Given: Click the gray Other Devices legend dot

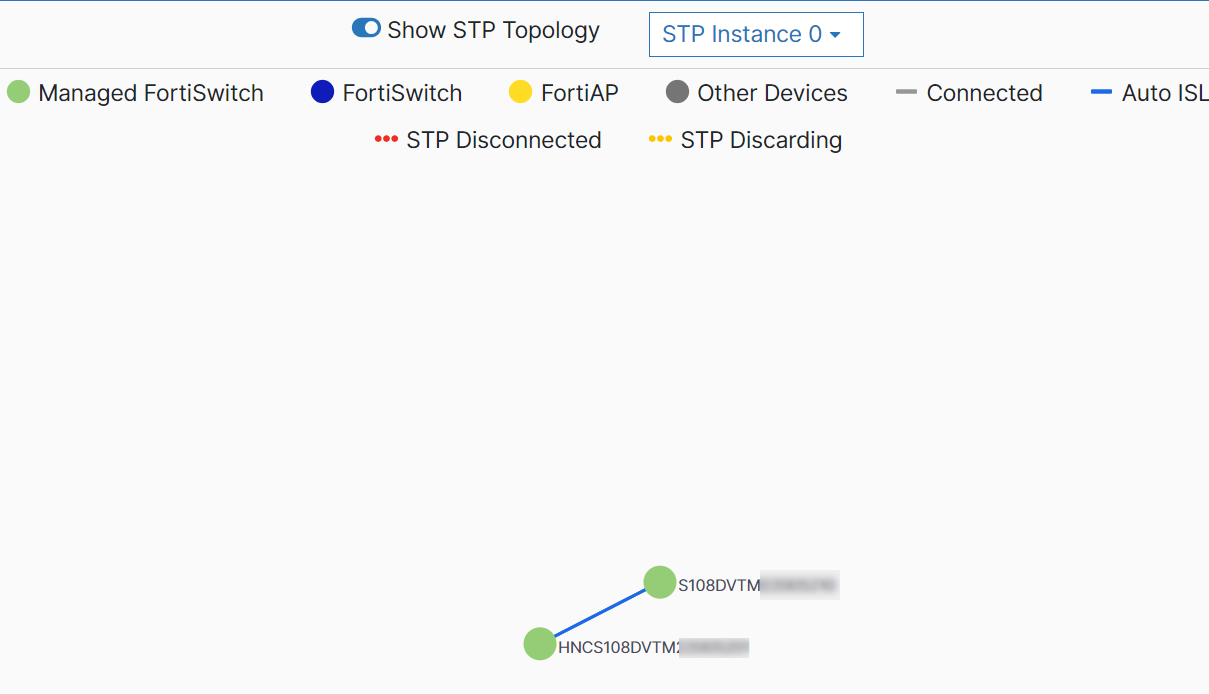Looking at the screenshot, I should (x=678, y=92).
